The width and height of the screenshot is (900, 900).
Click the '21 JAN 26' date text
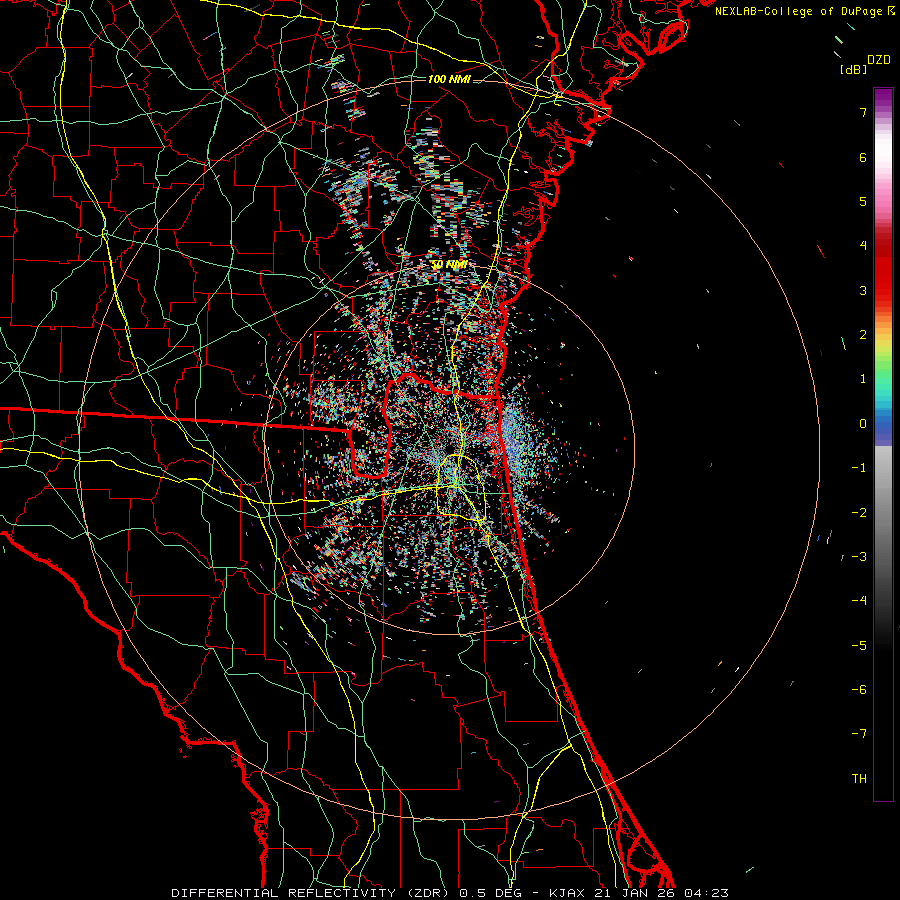634,893
